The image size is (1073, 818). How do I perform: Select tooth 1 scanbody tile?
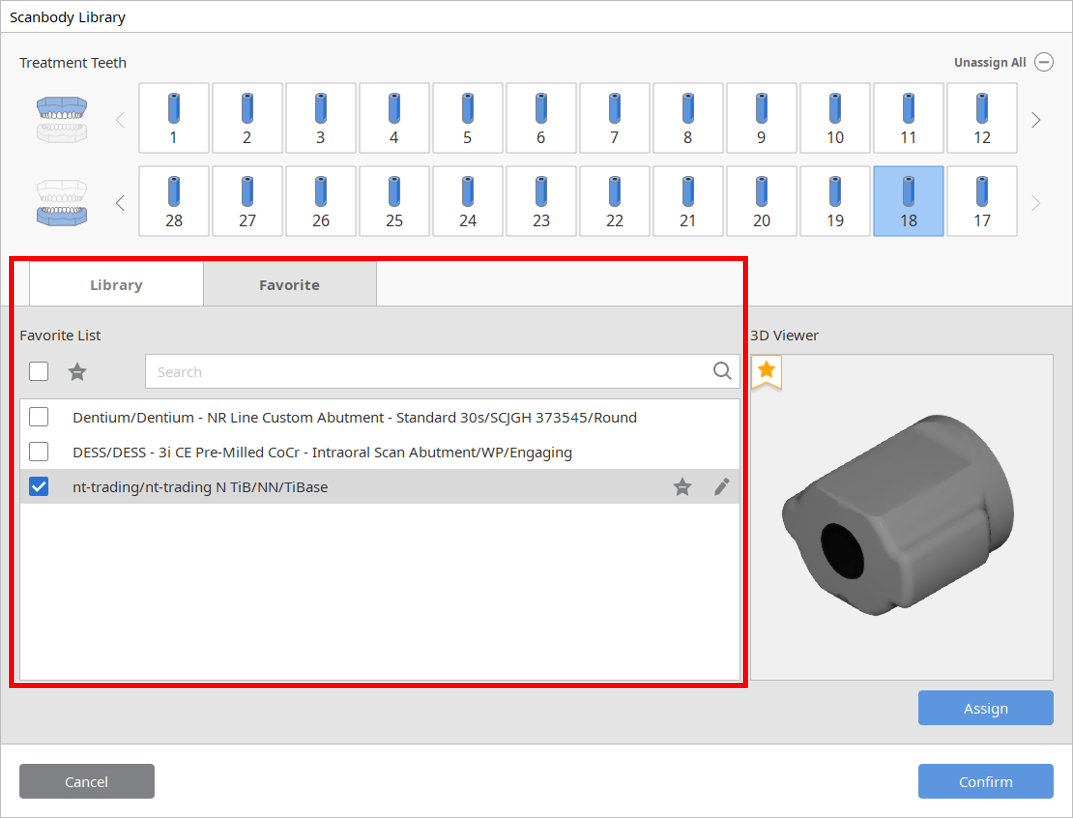click(x=174, y=118)
